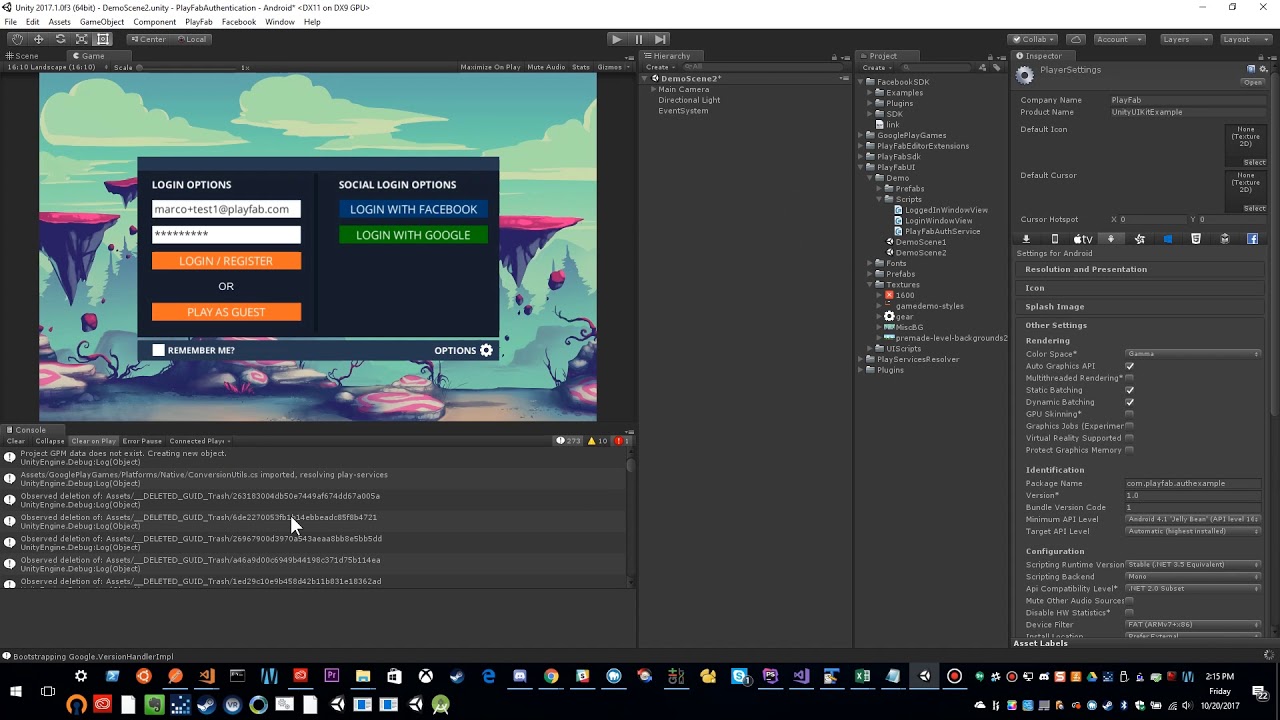1280x720 pixels.
Task: Click PLAY AS GUEST button
Action: click(226, 312)
